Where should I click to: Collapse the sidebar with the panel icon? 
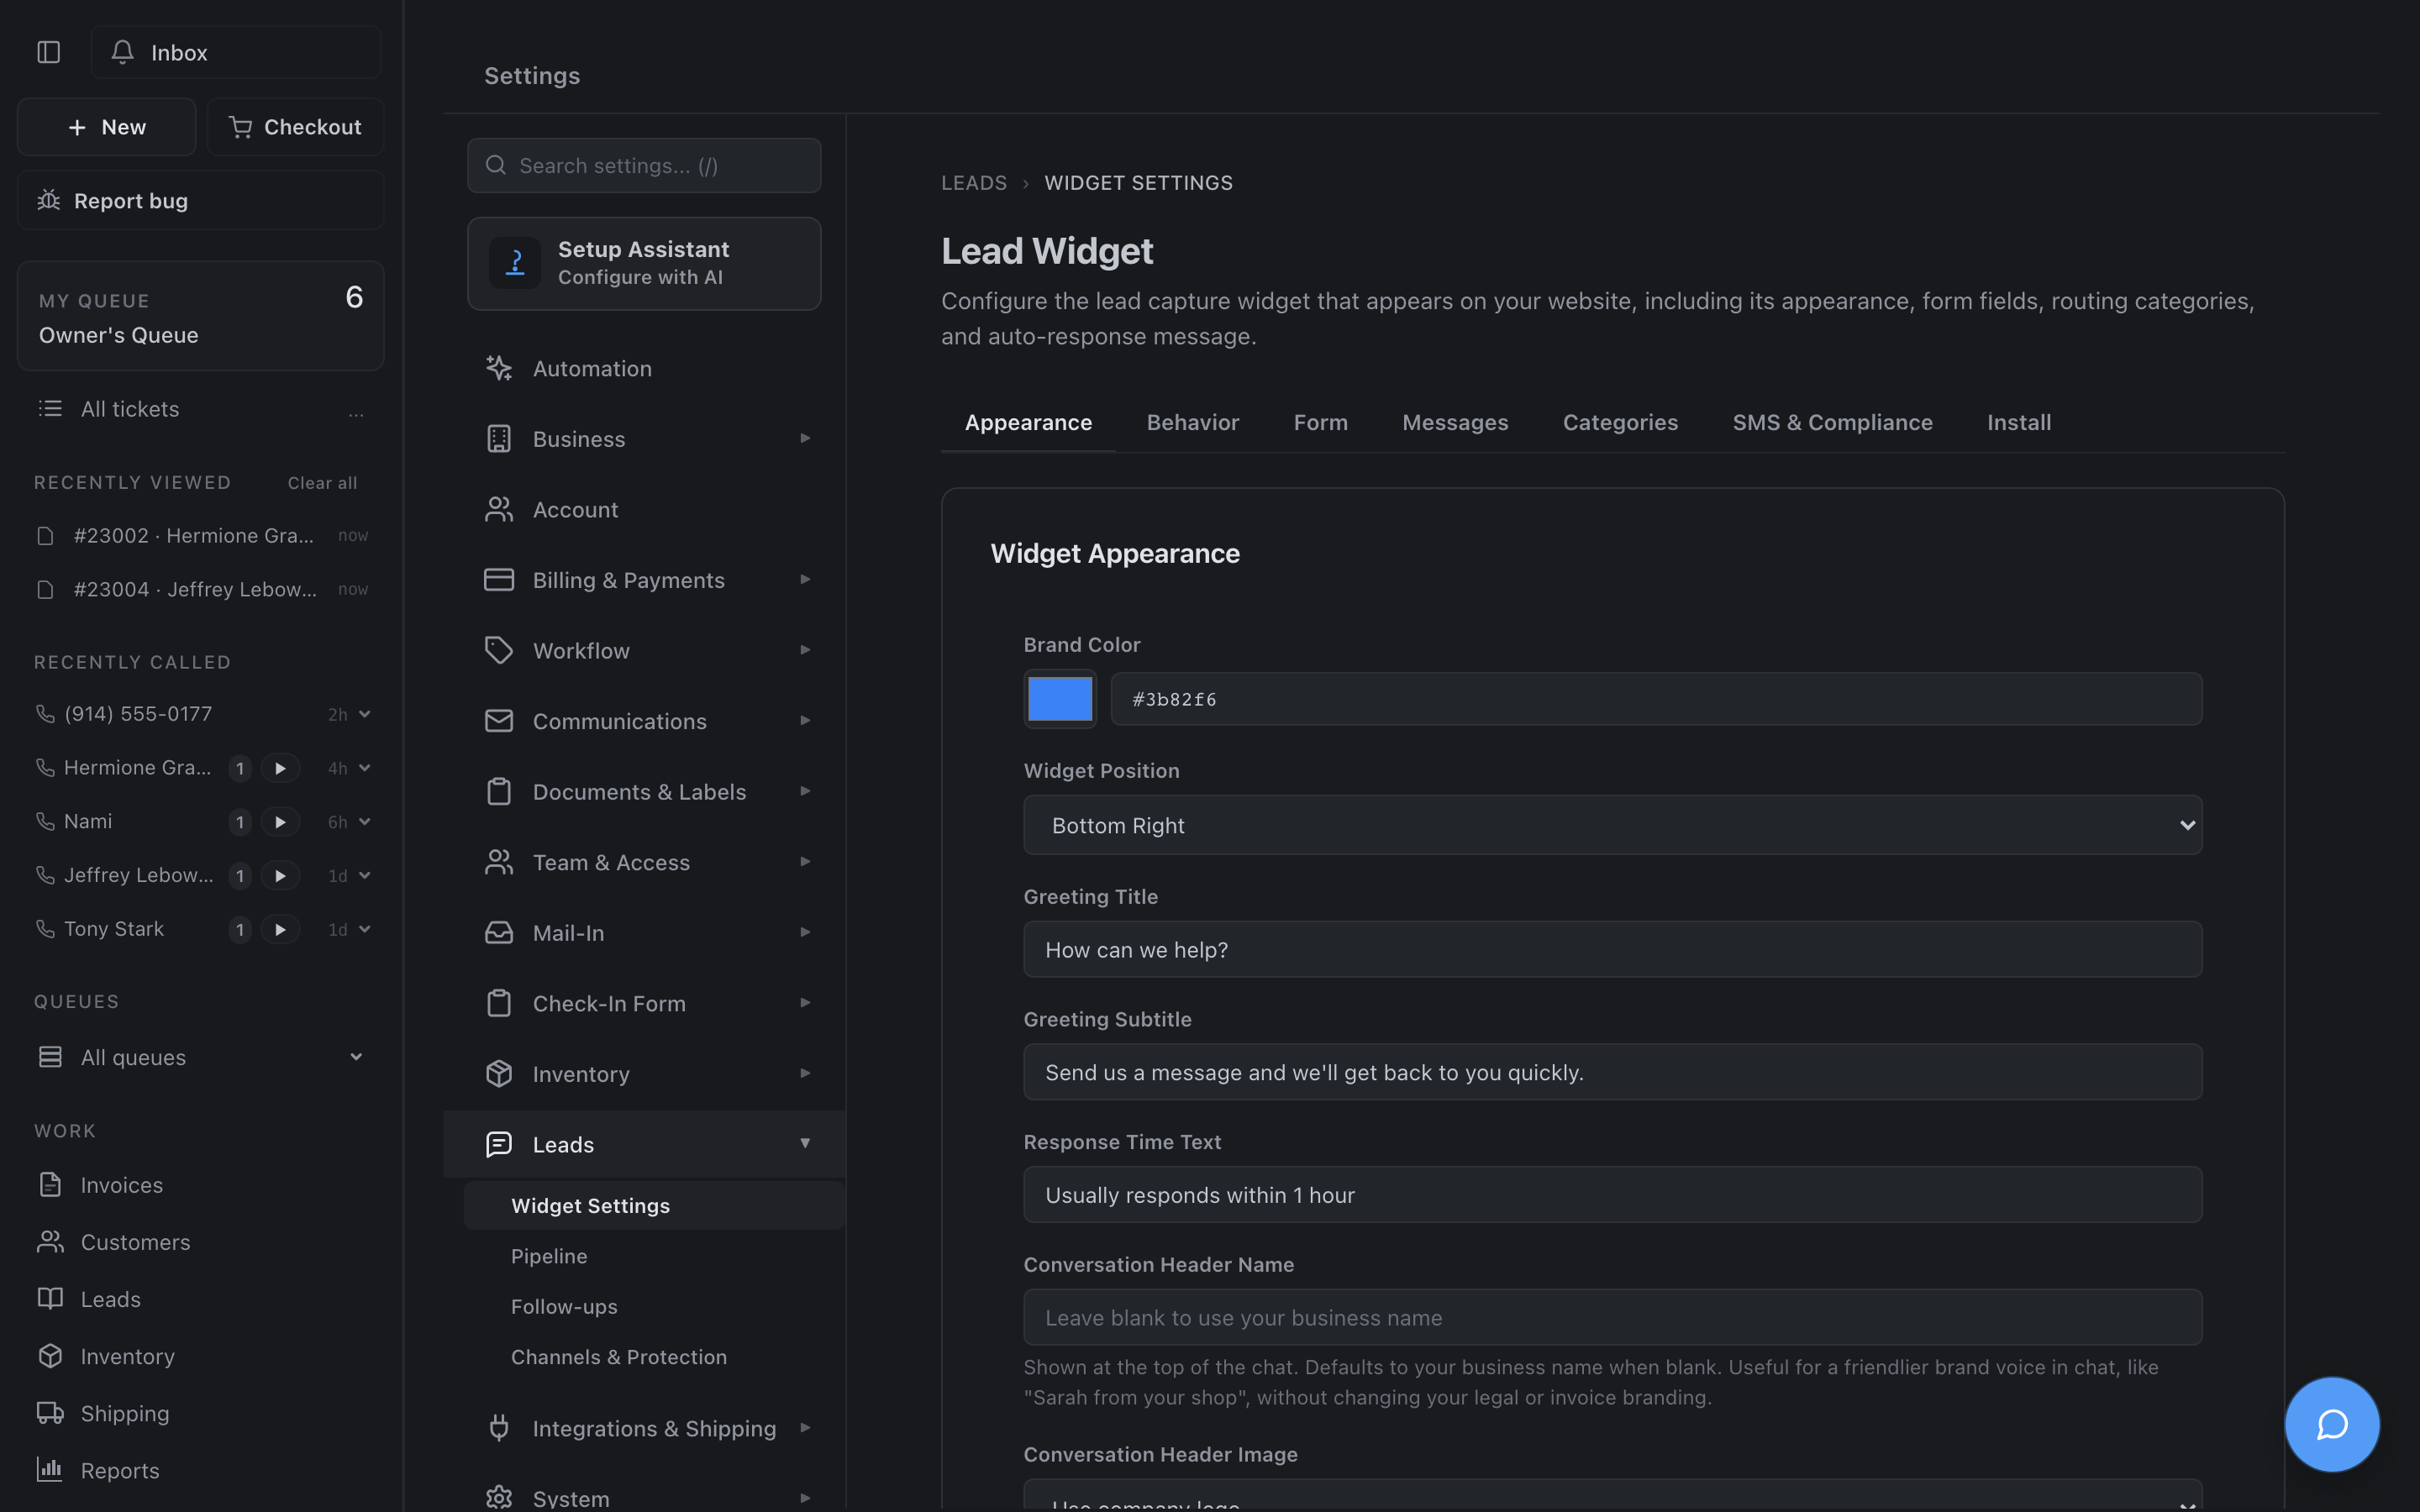pos(48,52)
